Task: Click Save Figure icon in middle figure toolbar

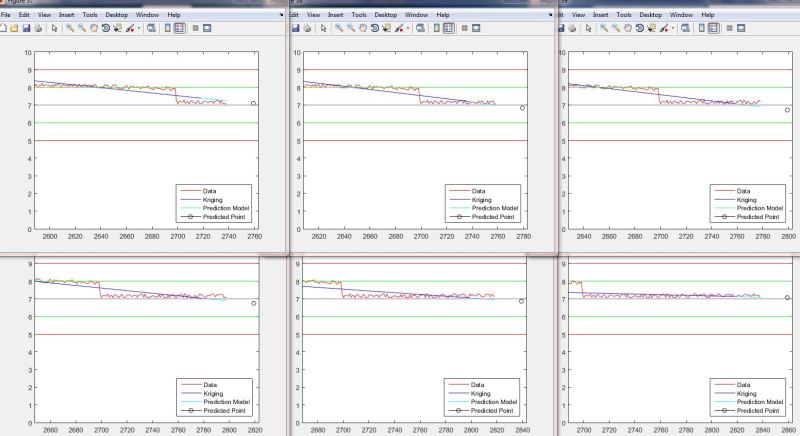Action: point(295,28)
